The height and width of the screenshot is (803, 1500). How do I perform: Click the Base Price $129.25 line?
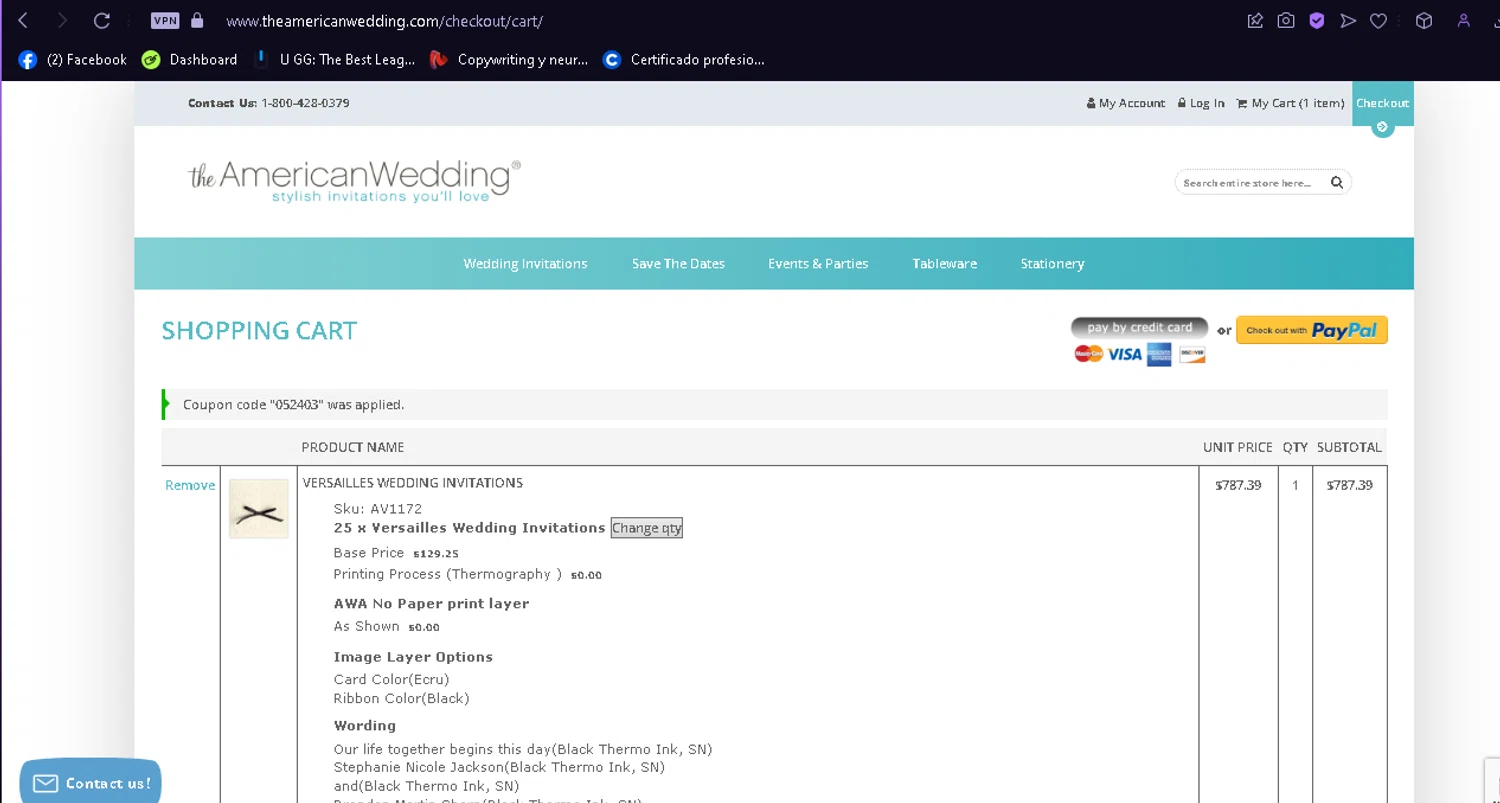click(x=396, y=553)
